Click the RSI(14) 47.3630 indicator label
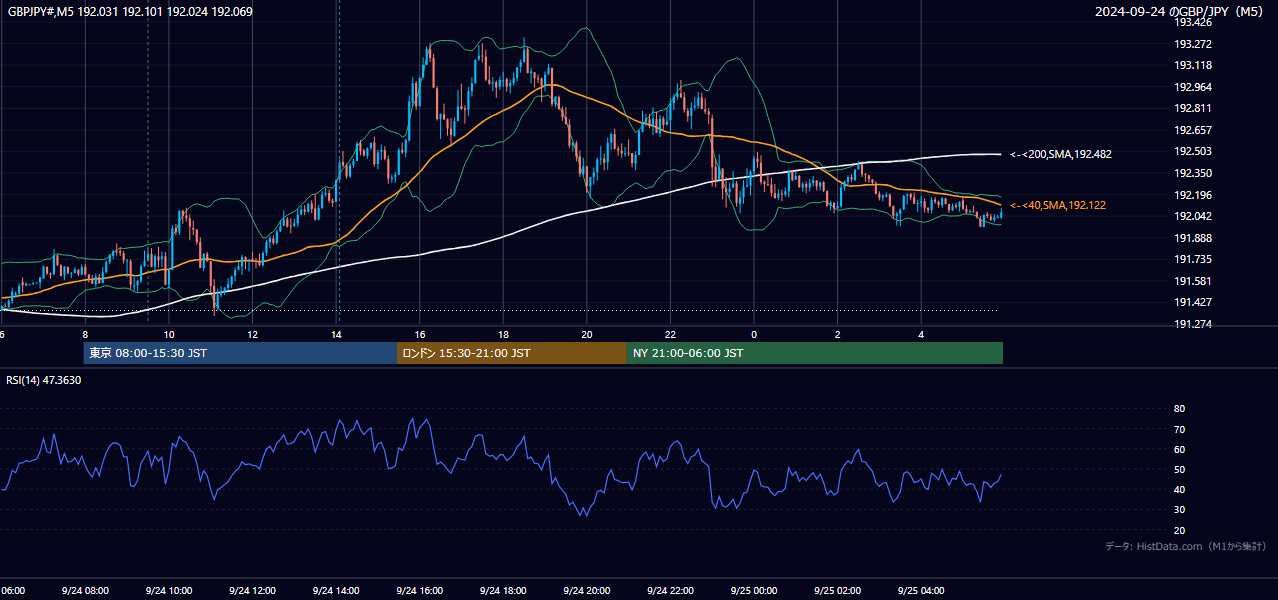1278x600 pixels. point(44,380)
